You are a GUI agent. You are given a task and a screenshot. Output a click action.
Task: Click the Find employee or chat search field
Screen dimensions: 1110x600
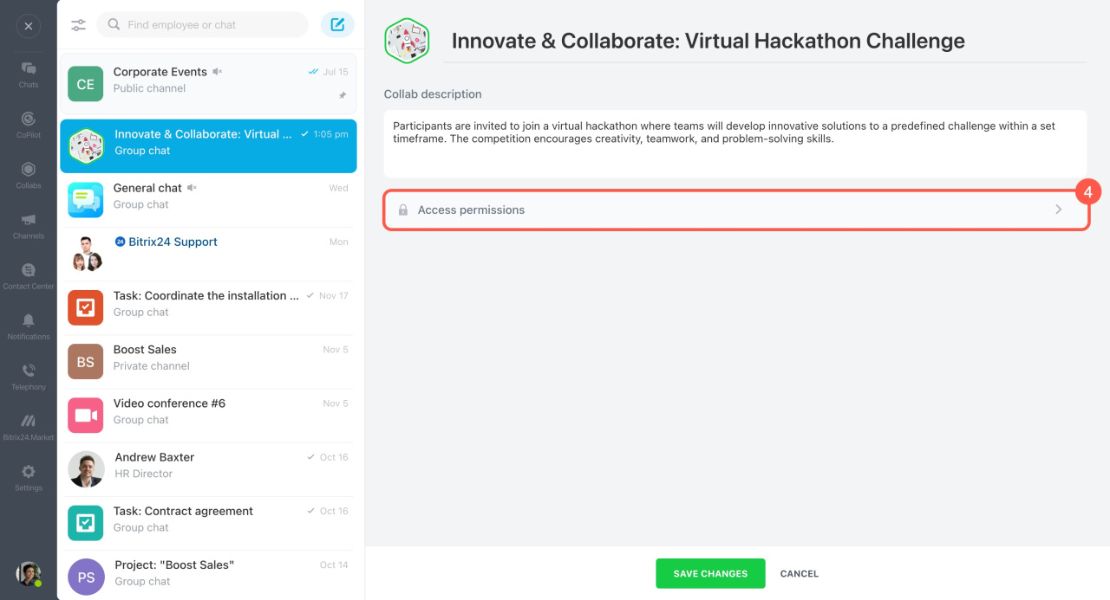[202, 25]
